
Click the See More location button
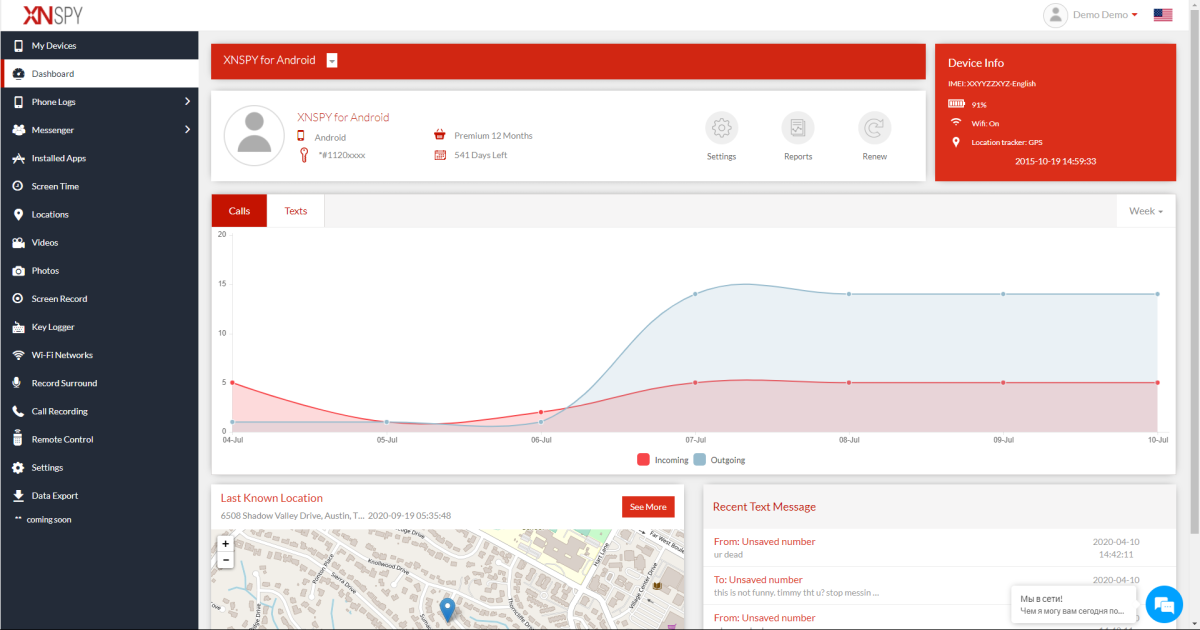pyautogui.click(x=648, y=507)
